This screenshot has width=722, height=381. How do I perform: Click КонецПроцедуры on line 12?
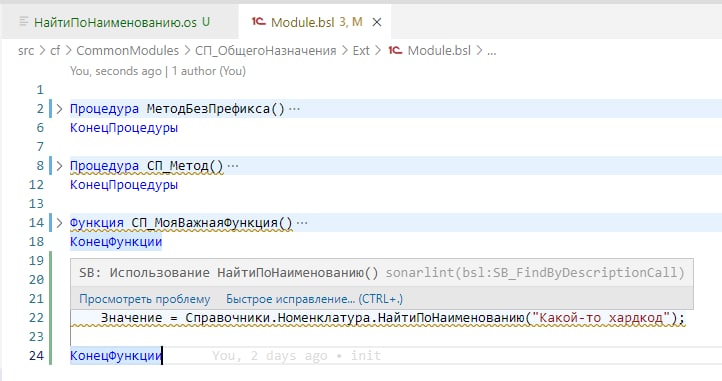124,185
